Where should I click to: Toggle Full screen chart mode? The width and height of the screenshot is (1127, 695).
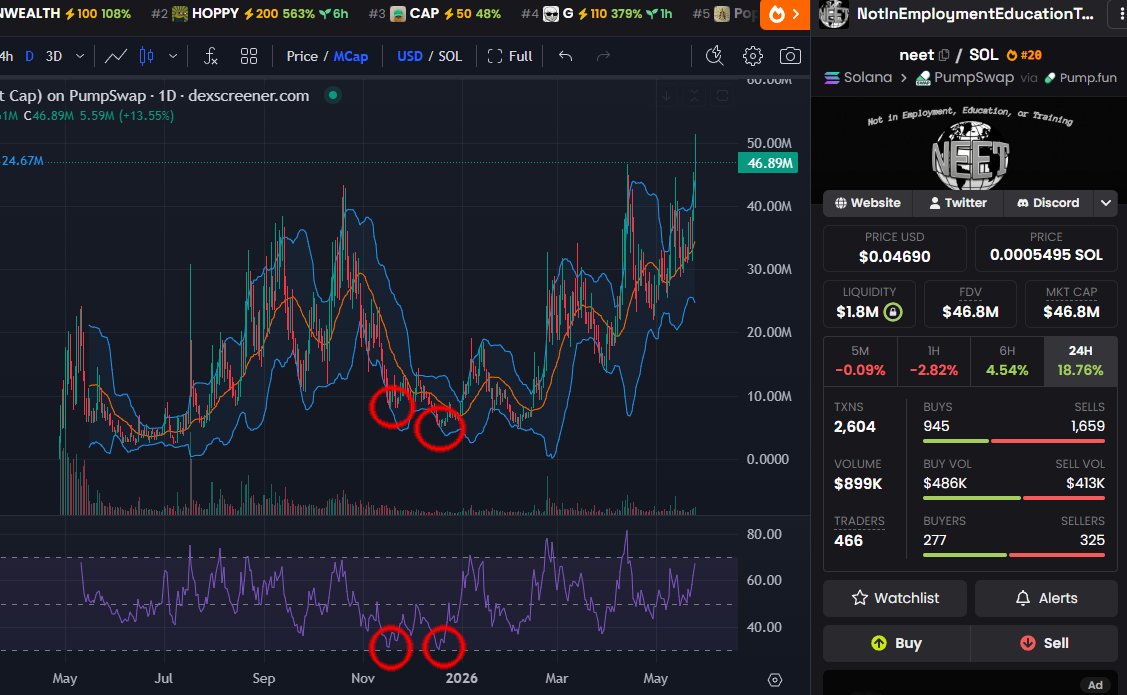point(510,56)
